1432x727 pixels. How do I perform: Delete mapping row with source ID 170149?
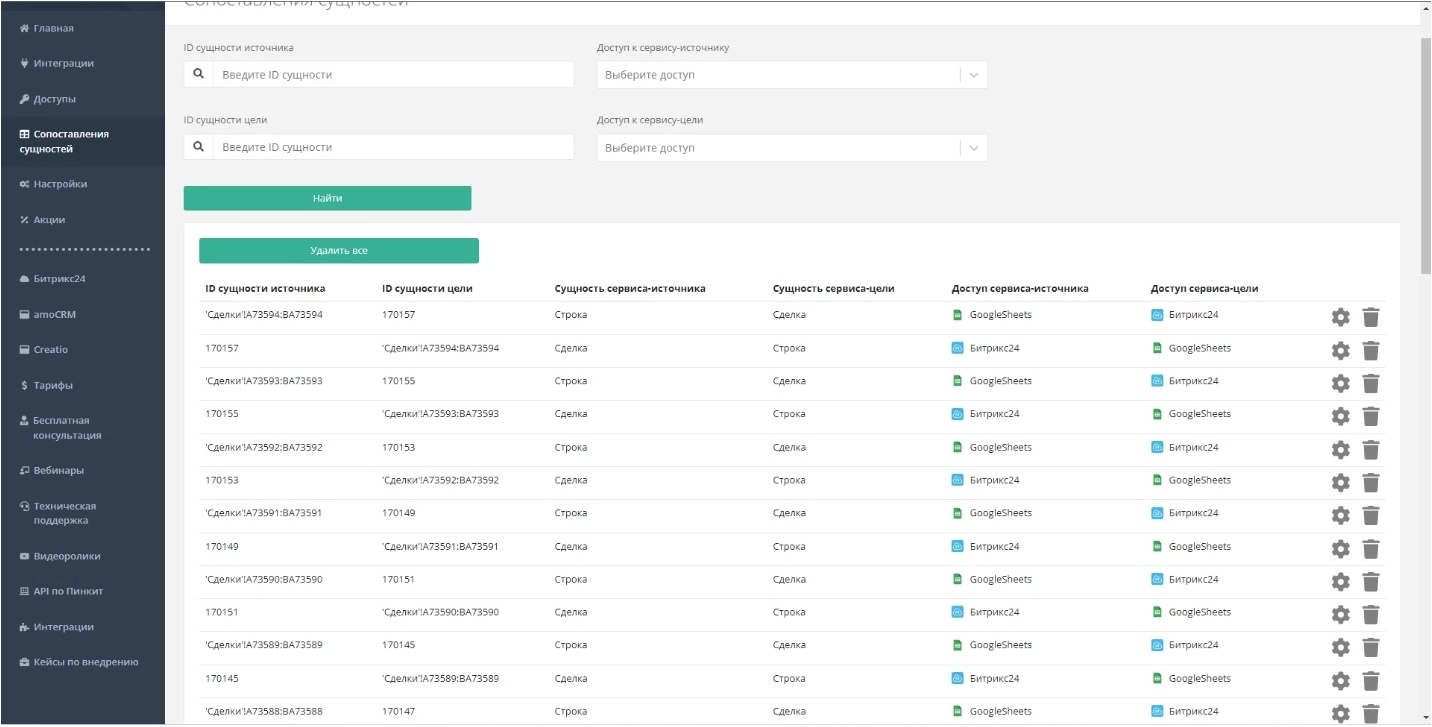[x=1371, y=548]
